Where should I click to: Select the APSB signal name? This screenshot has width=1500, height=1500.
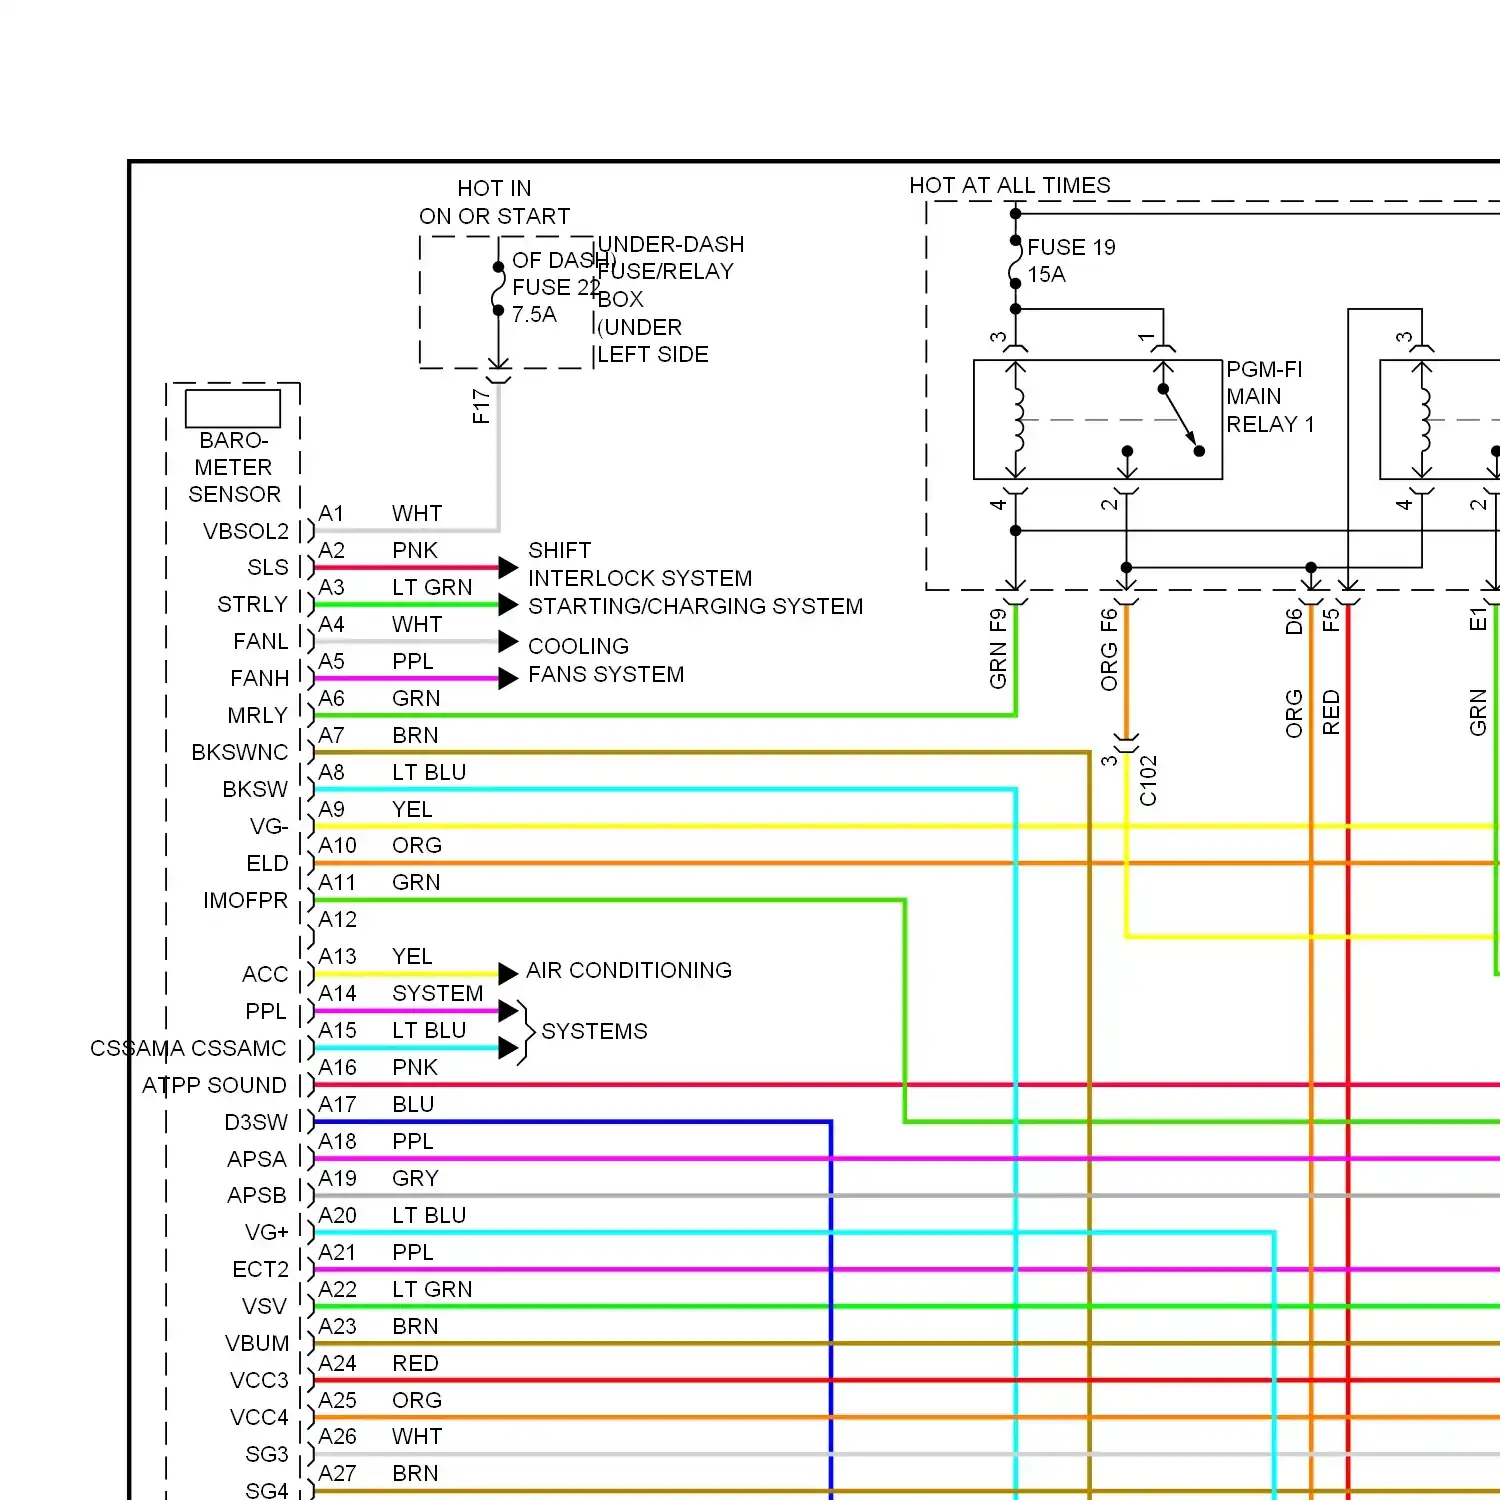[x=257, y=1195]
